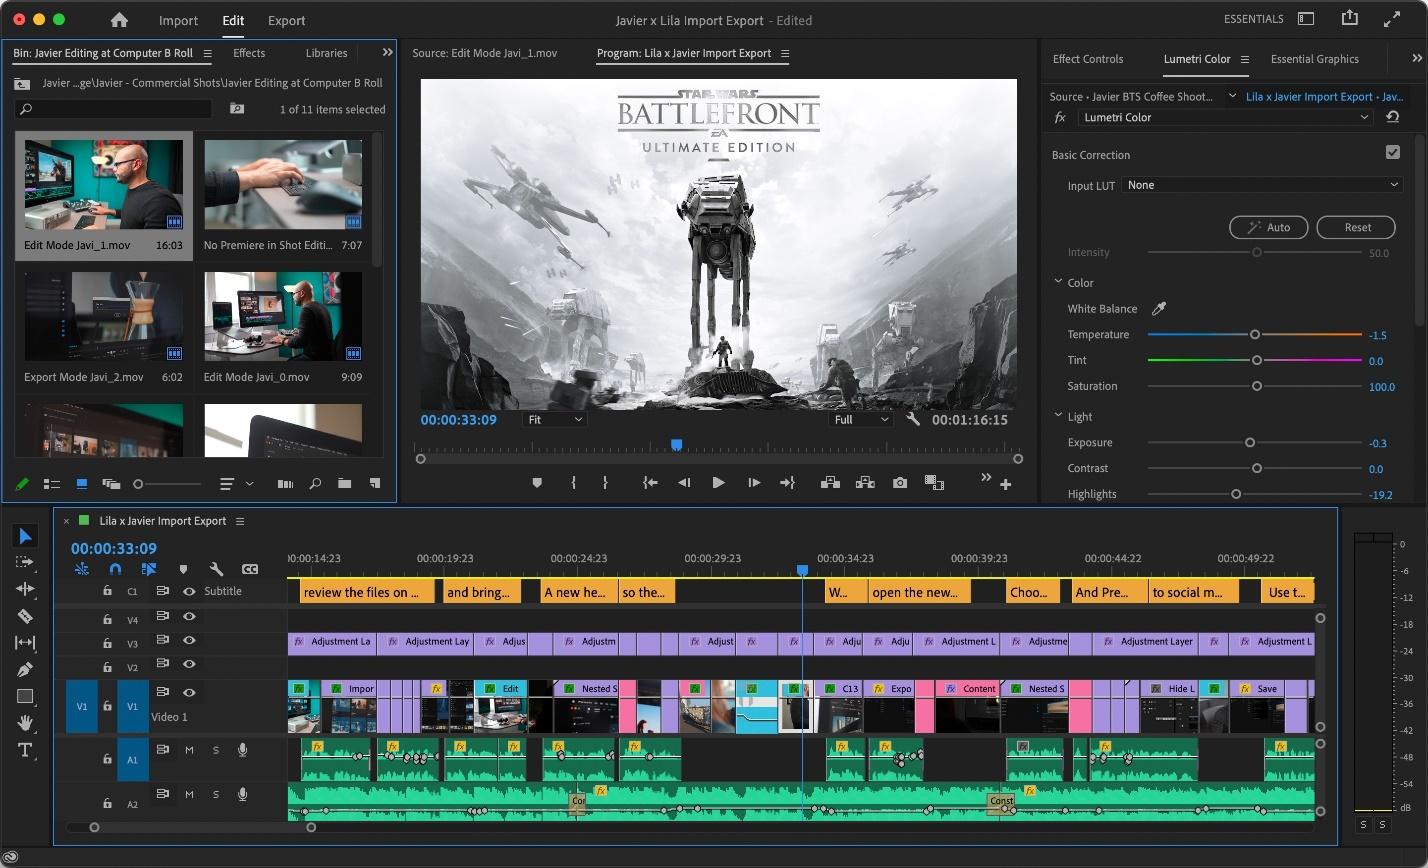
Task: Click the Reset button in Lumetri
Action: click(x=1356, y=227)
